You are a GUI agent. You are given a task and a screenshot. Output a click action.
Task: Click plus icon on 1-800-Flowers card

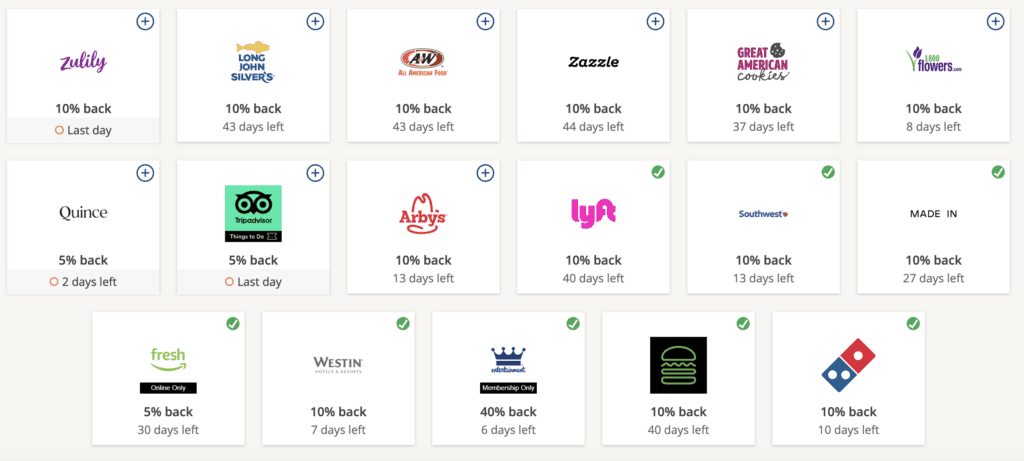coord(995,21)
